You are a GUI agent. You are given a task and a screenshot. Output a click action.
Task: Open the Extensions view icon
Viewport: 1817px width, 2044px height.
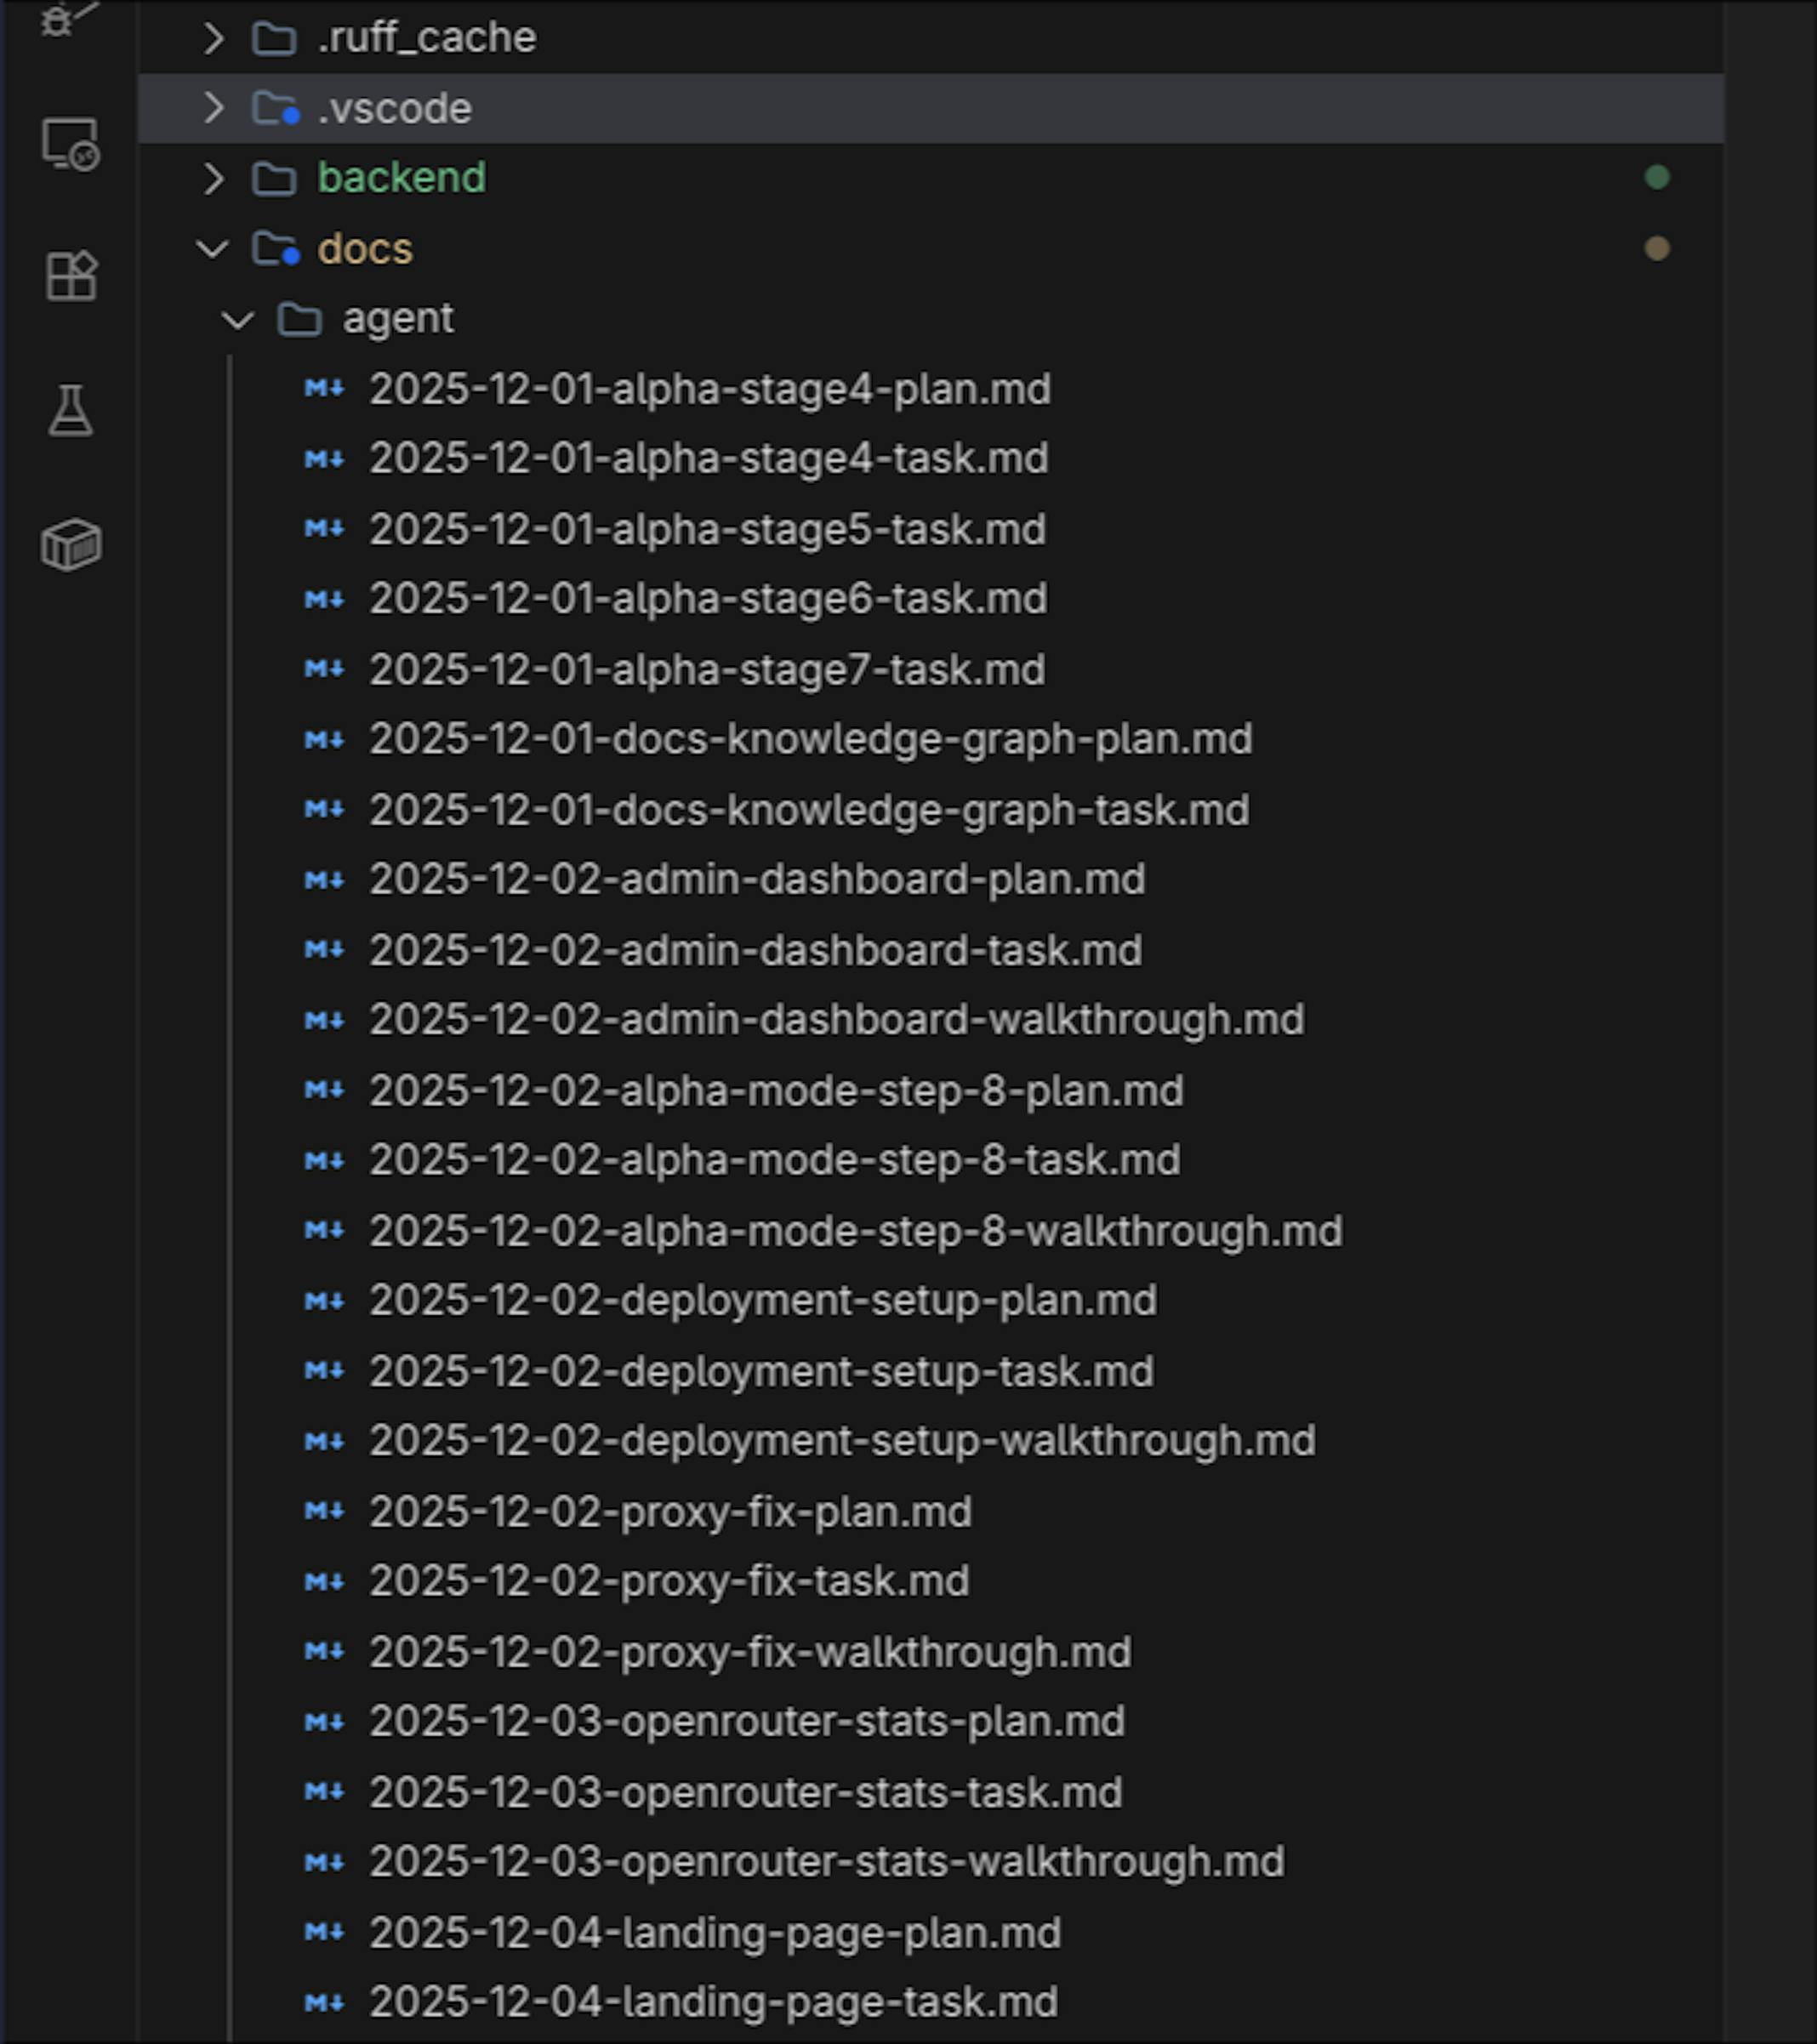70,276
